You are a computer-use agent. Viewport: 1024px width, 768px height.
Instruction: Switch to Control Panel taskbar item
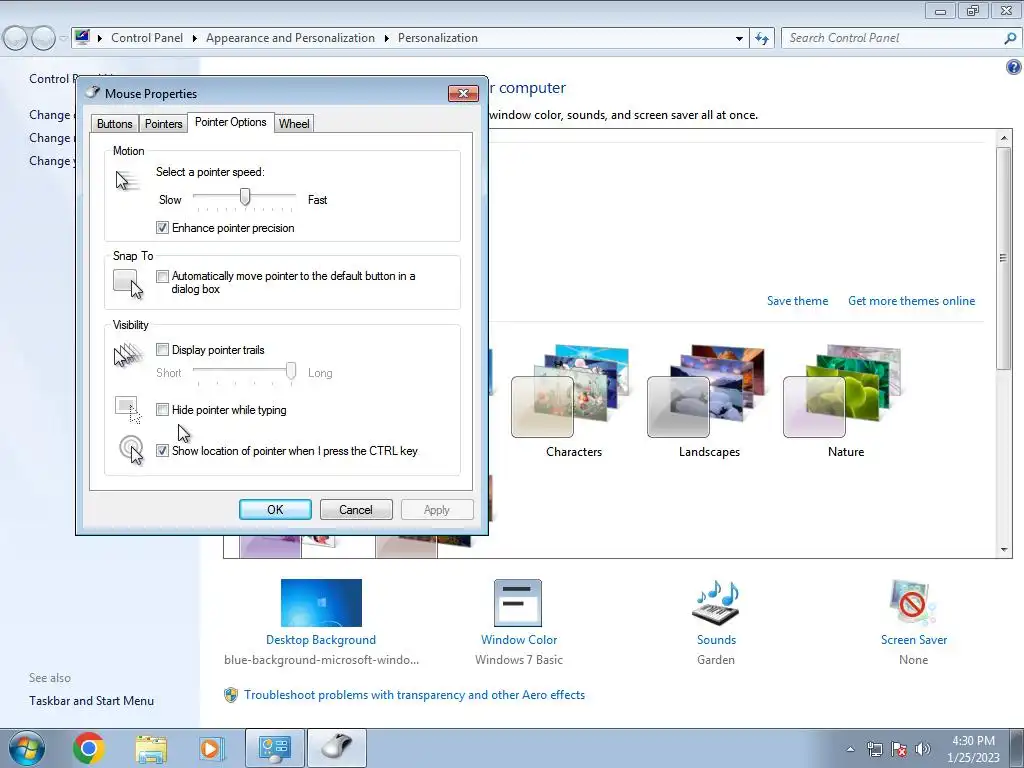(275, 748)
